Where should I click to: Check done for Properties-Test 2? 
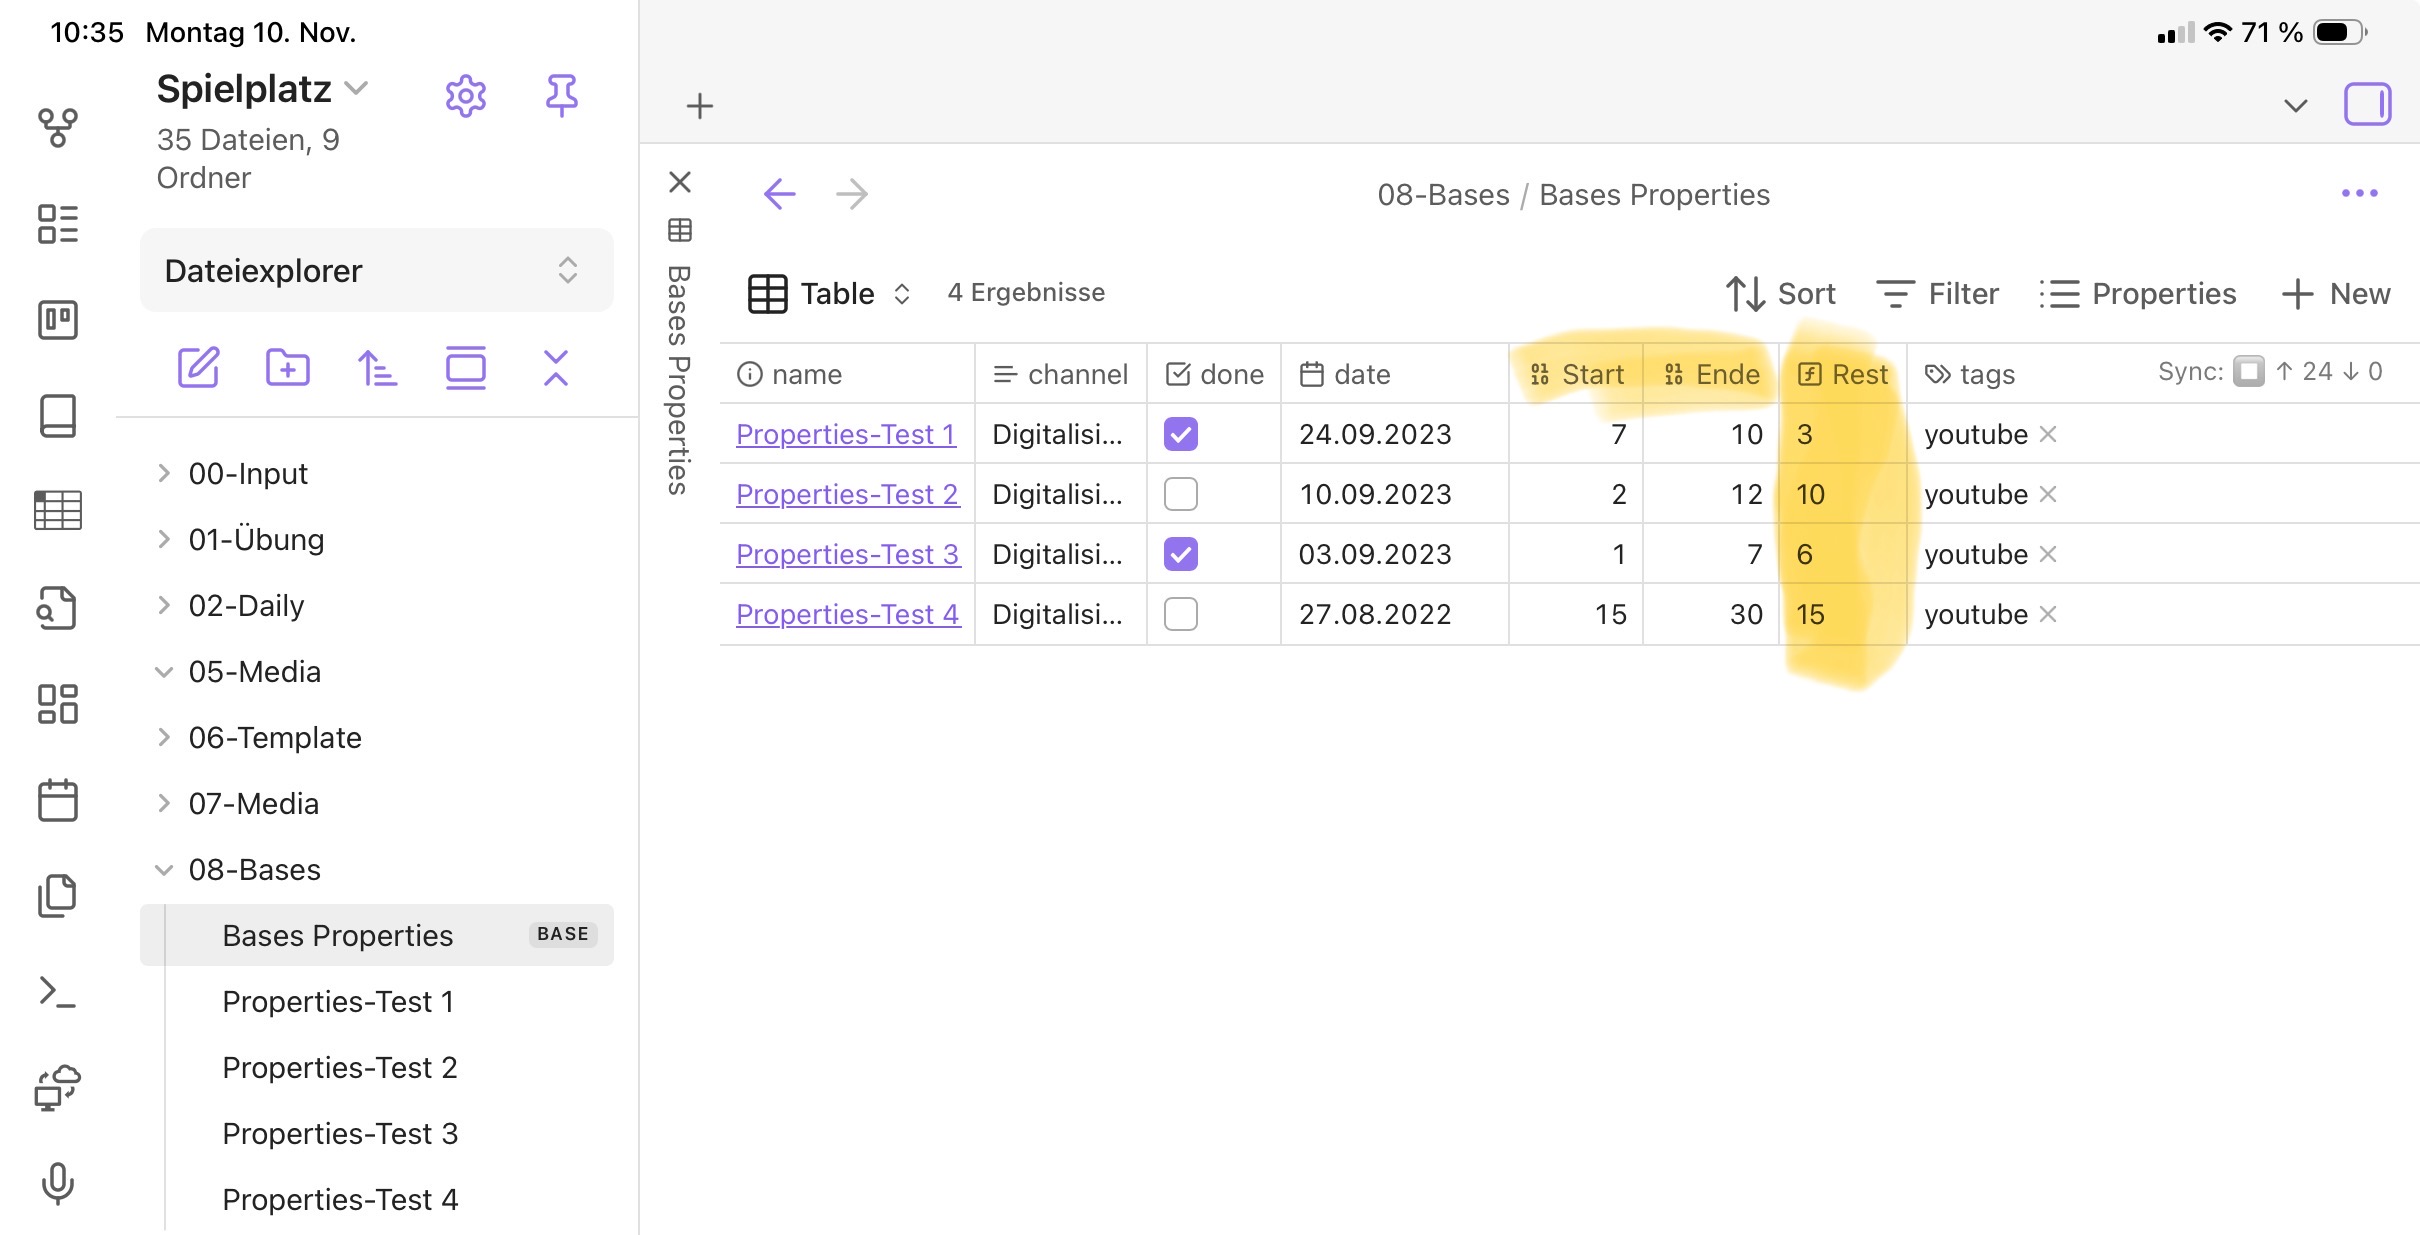(x=1180, y=494)
